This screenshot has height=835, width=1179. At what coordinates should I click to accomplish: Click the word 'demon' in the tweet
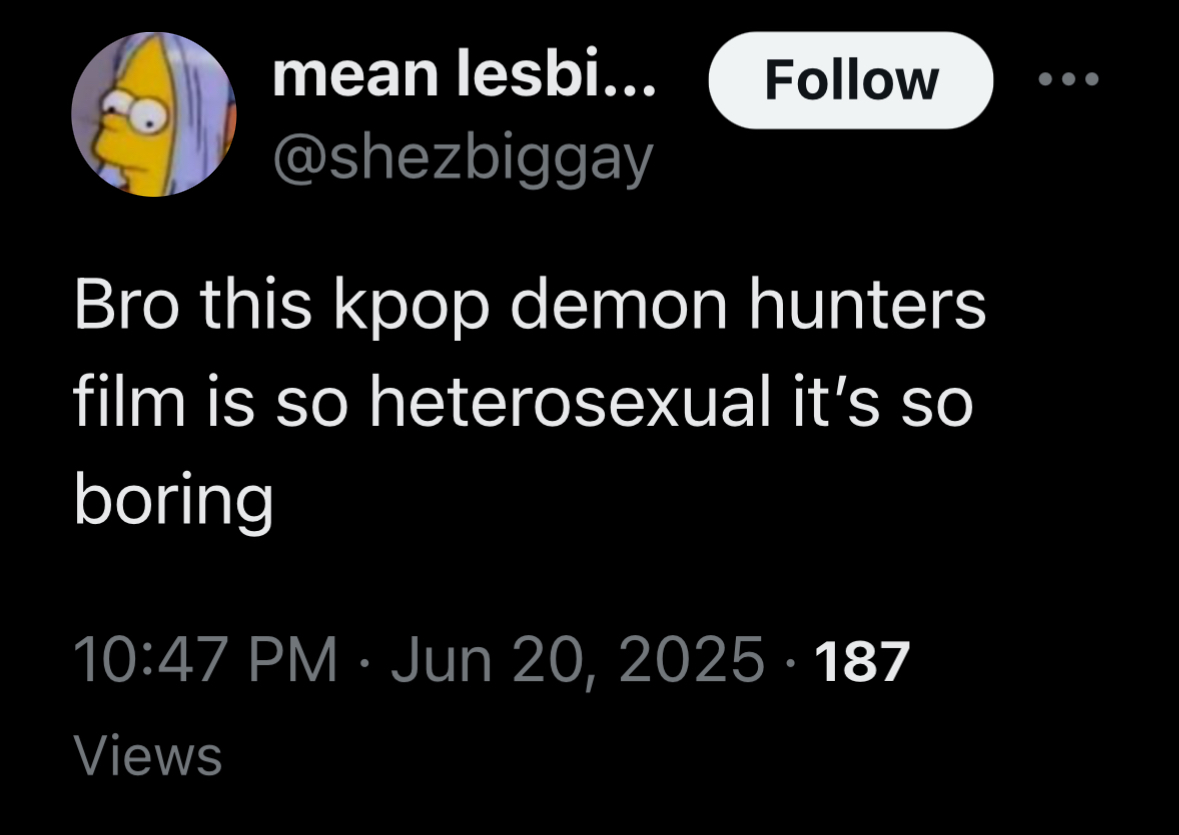tap(619, 305)
